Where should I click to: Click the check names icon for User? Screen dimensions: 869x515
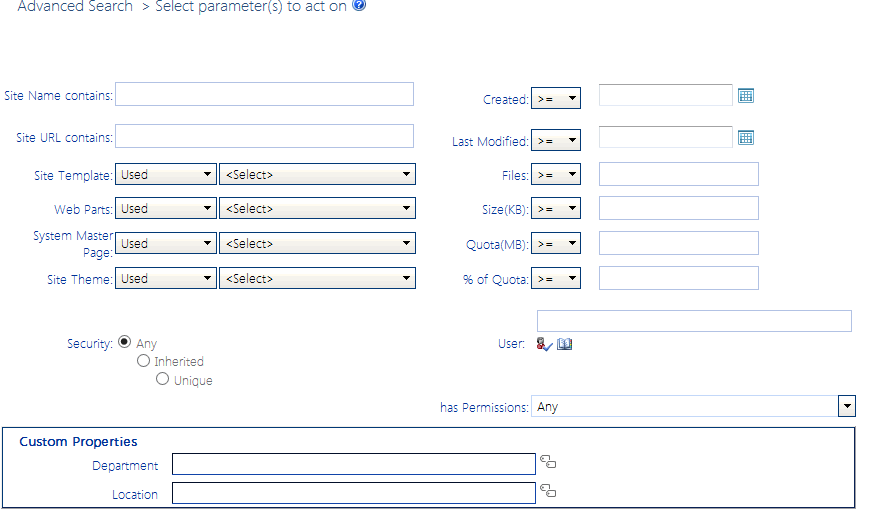544,344
